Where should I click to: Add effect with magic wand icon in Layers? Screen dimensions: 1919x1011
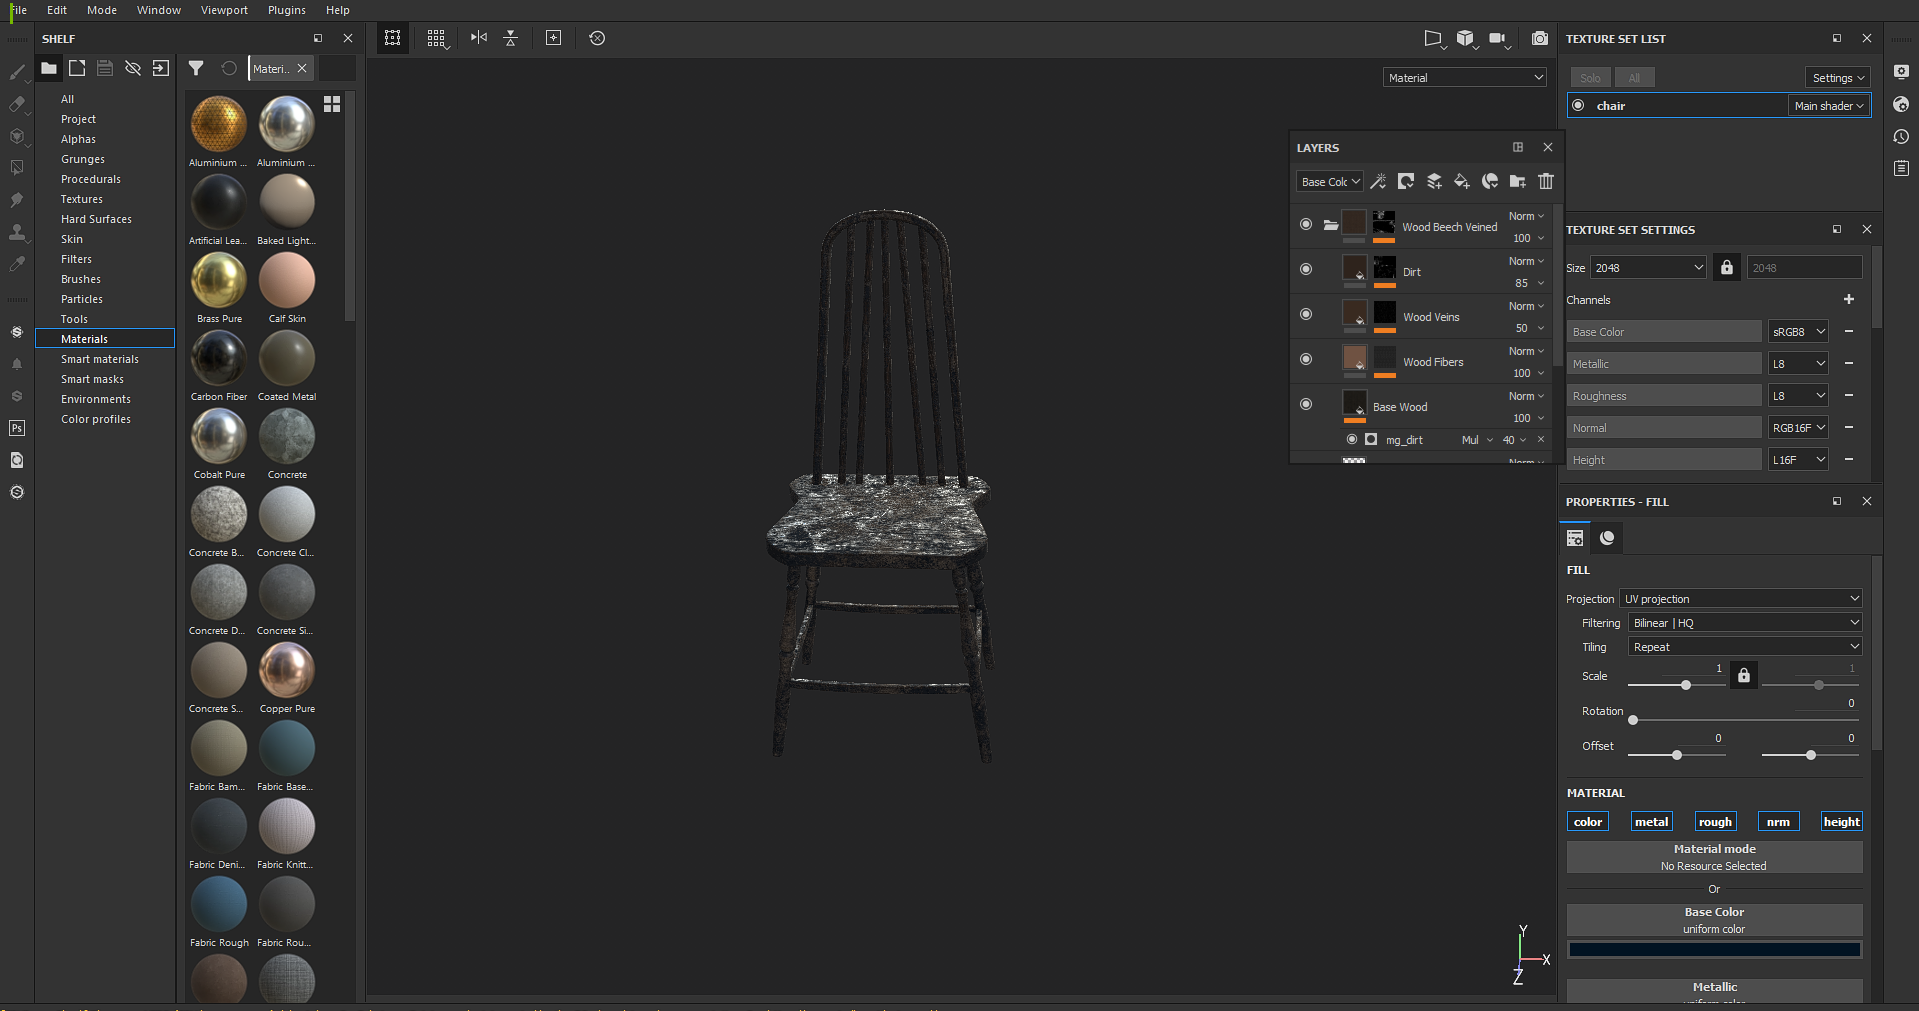coord(1378,181)
